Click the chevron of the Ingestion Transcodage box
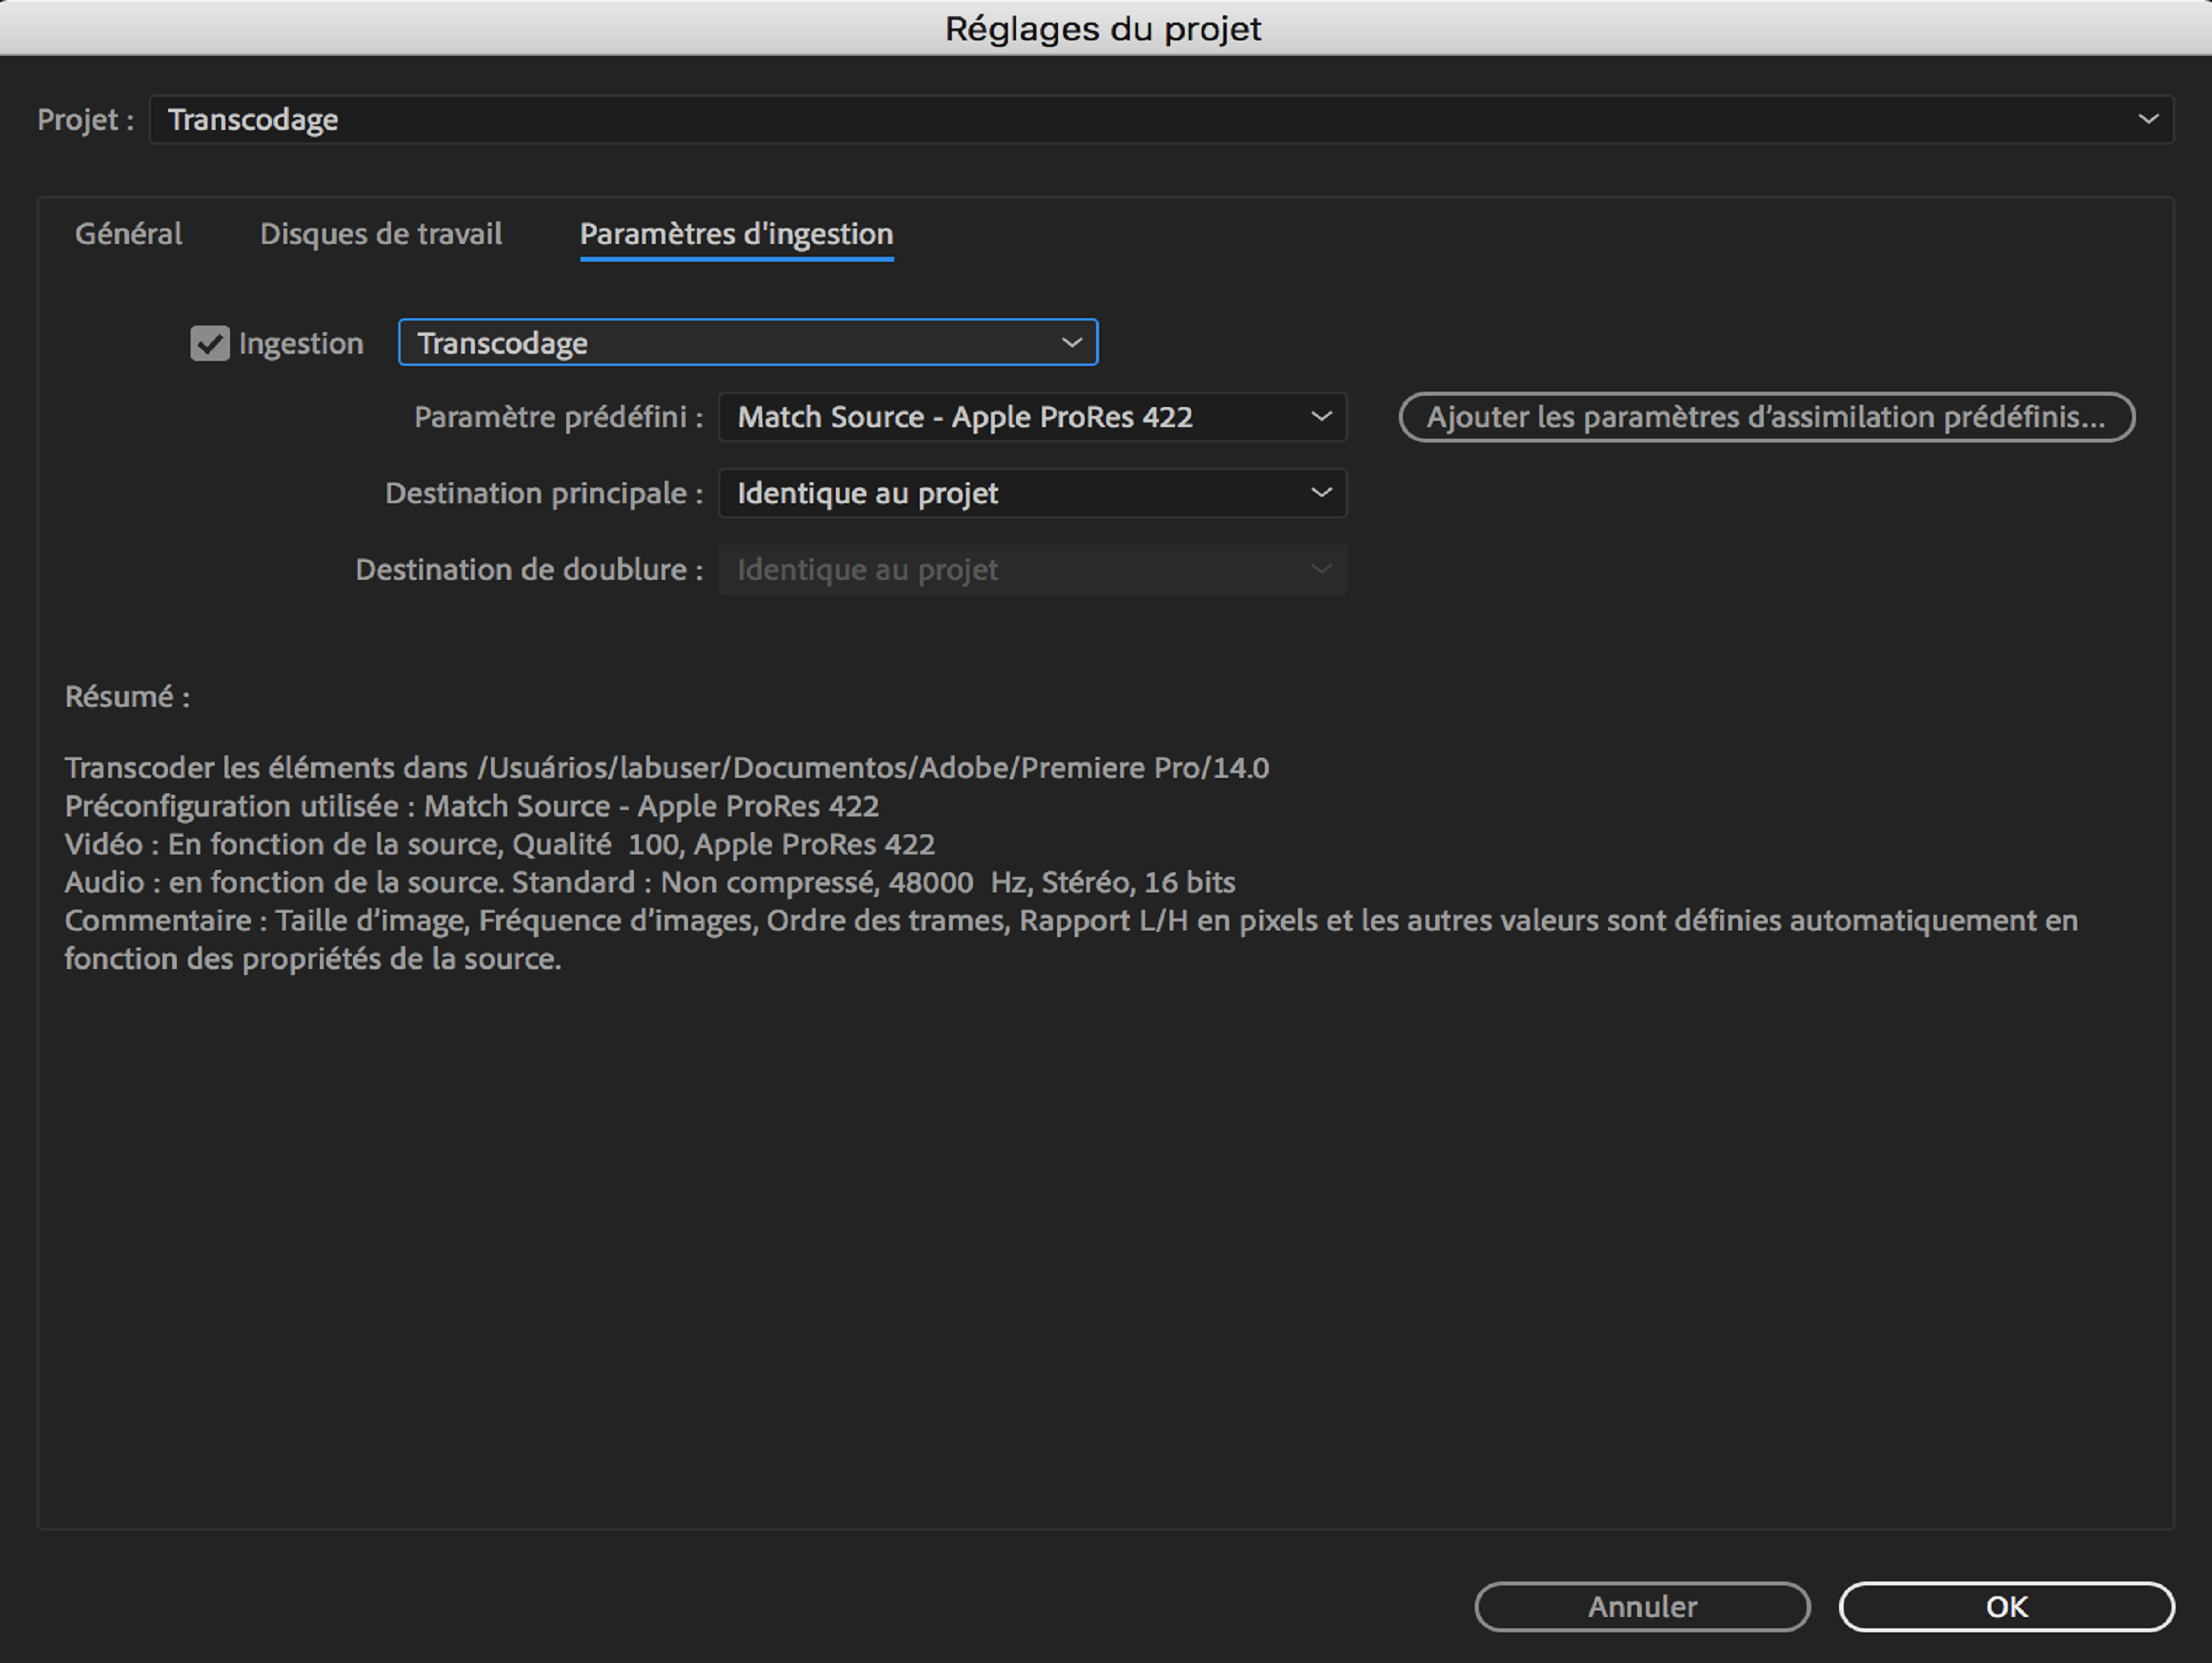The image size is (2212, 1663). pos(1071,343)
